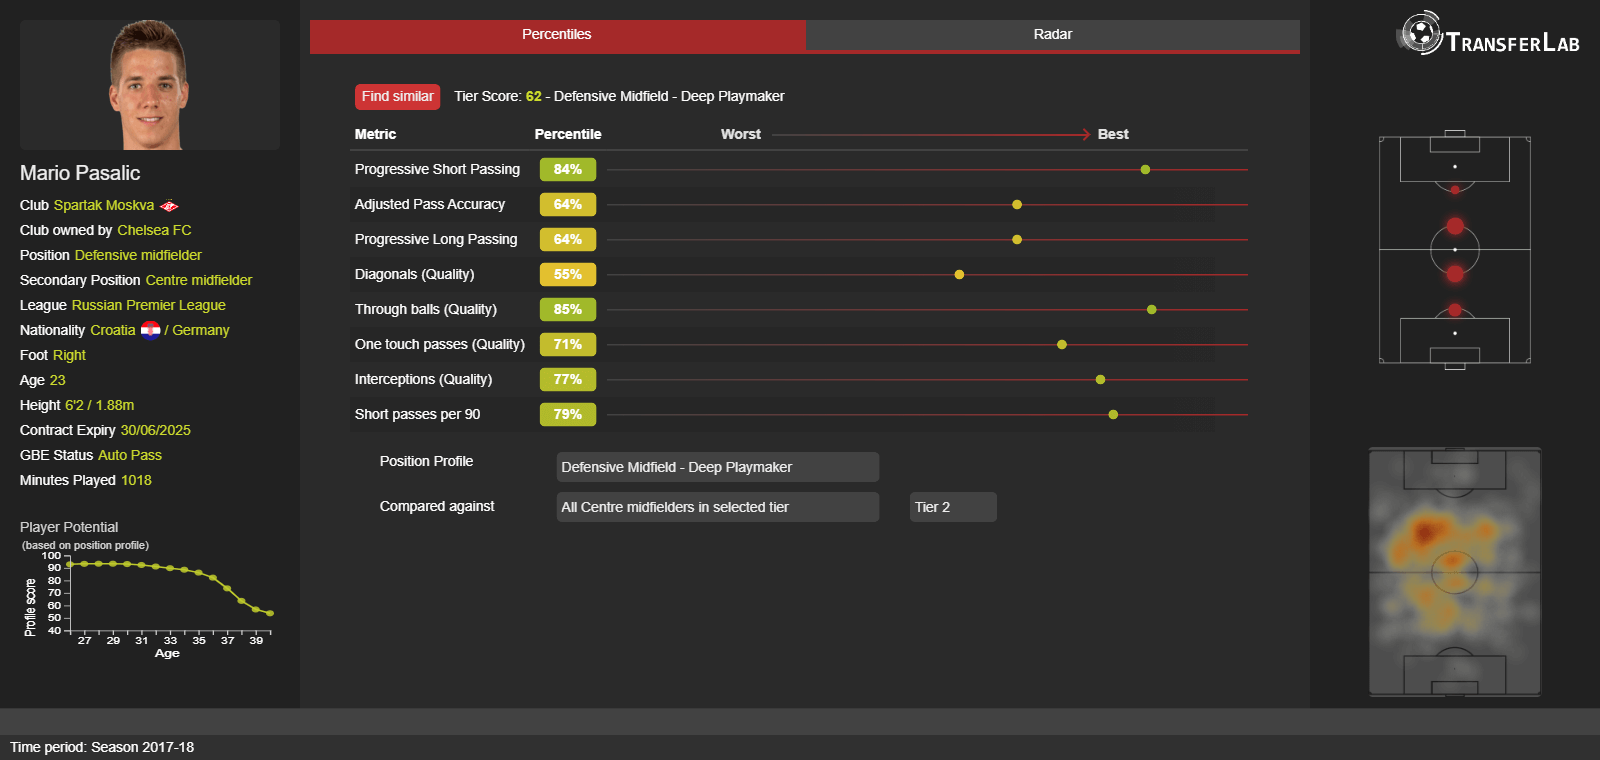Click the Progressive Short Passing percentile dot
The height and width of the screenshot is (760, 1600).
(1145, 170)
